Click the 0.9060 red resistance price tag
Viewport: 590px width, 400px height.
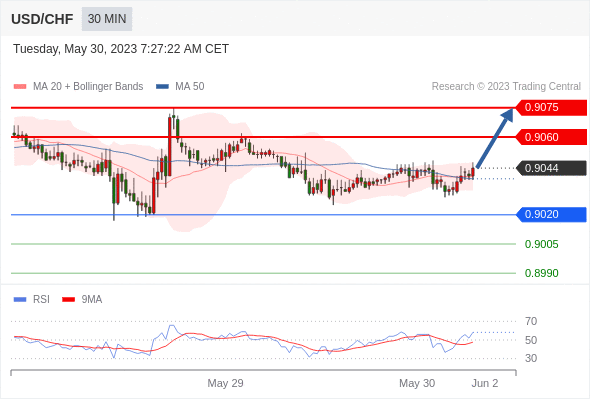click(x=551, y=137)
